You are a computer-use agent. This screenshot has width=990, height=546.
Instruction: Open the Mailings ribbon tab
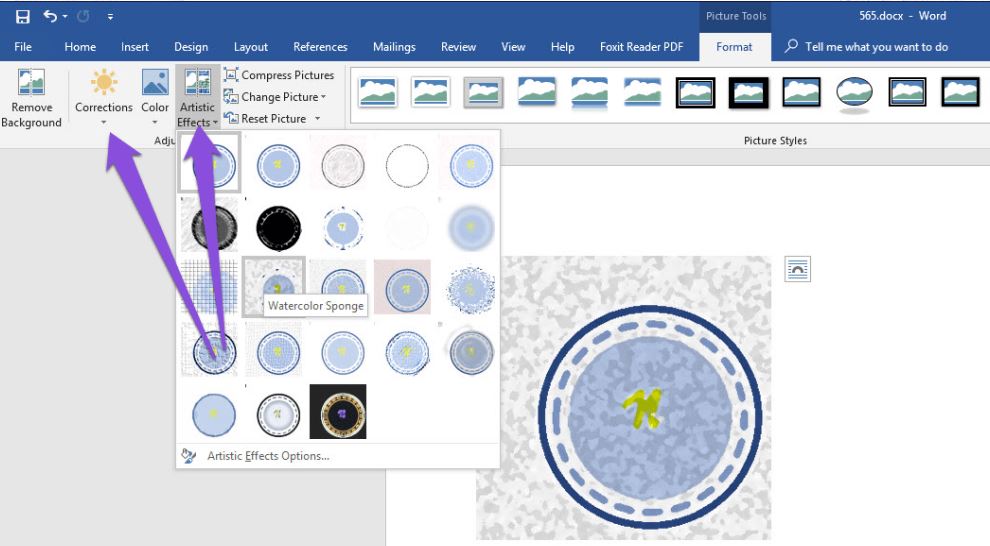(394, 47)
